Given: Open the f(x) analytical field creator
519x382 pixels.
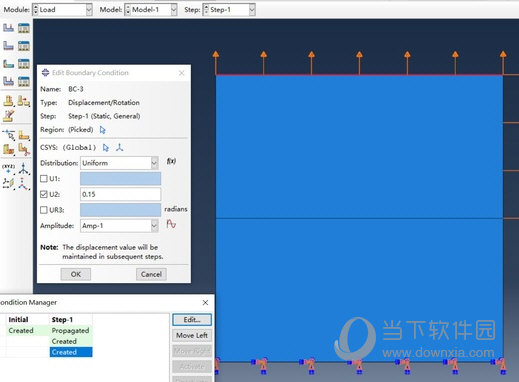Looking at the screenshot, I should [171, 161].
